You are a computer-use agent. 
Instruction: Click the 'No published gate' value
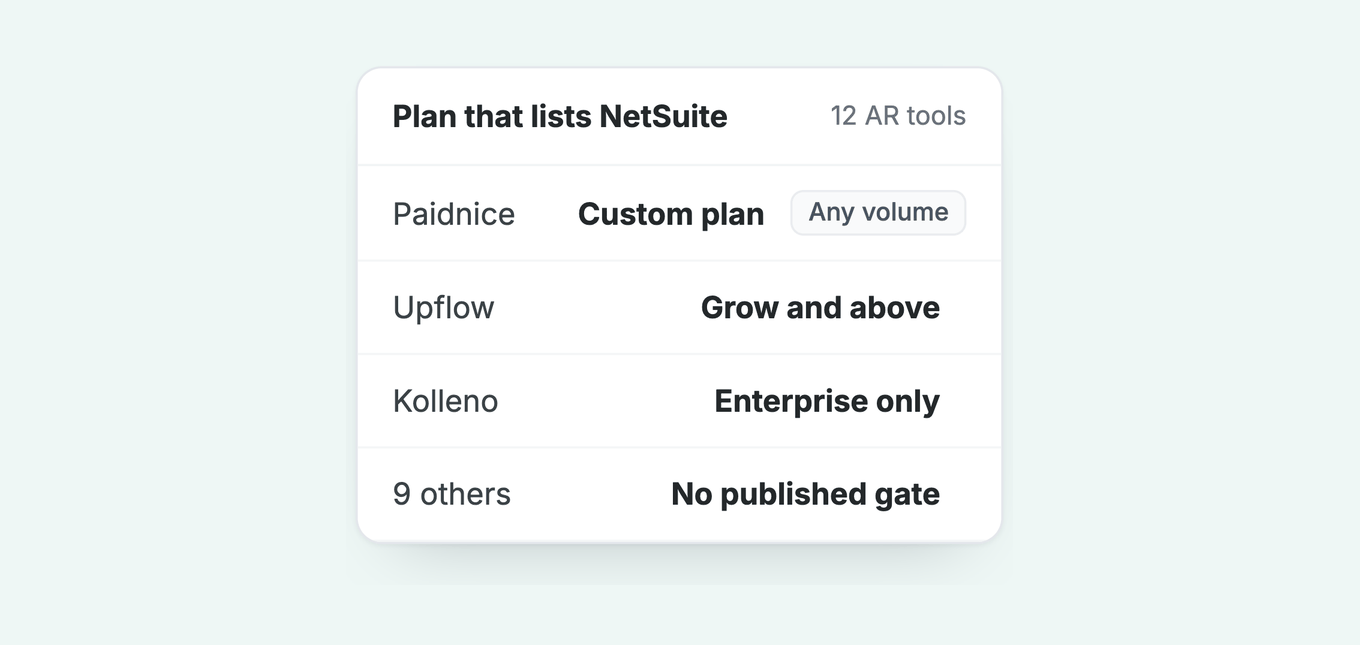[x=805, y=494]
